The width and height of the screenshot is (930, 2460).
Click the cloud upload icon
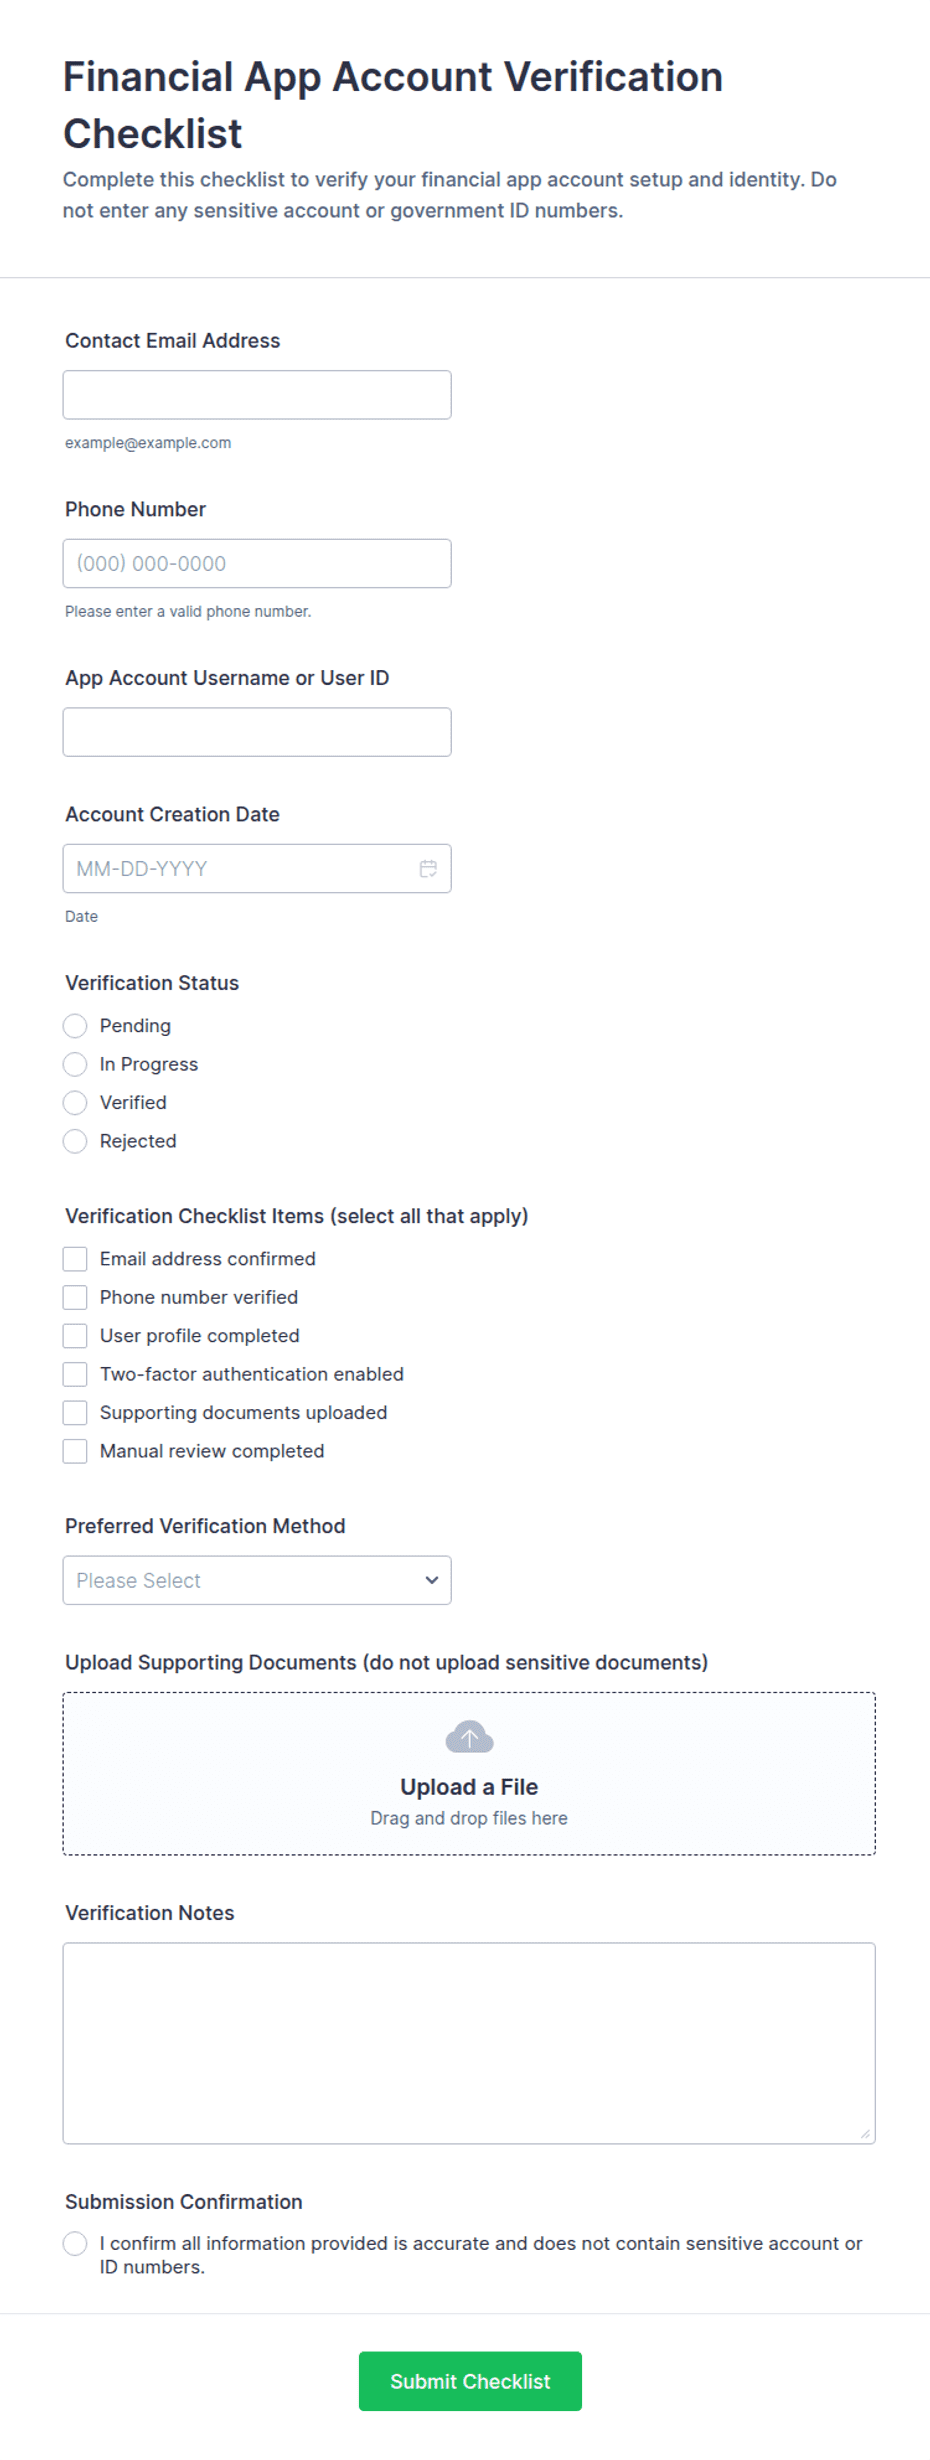coord(469,1737)
